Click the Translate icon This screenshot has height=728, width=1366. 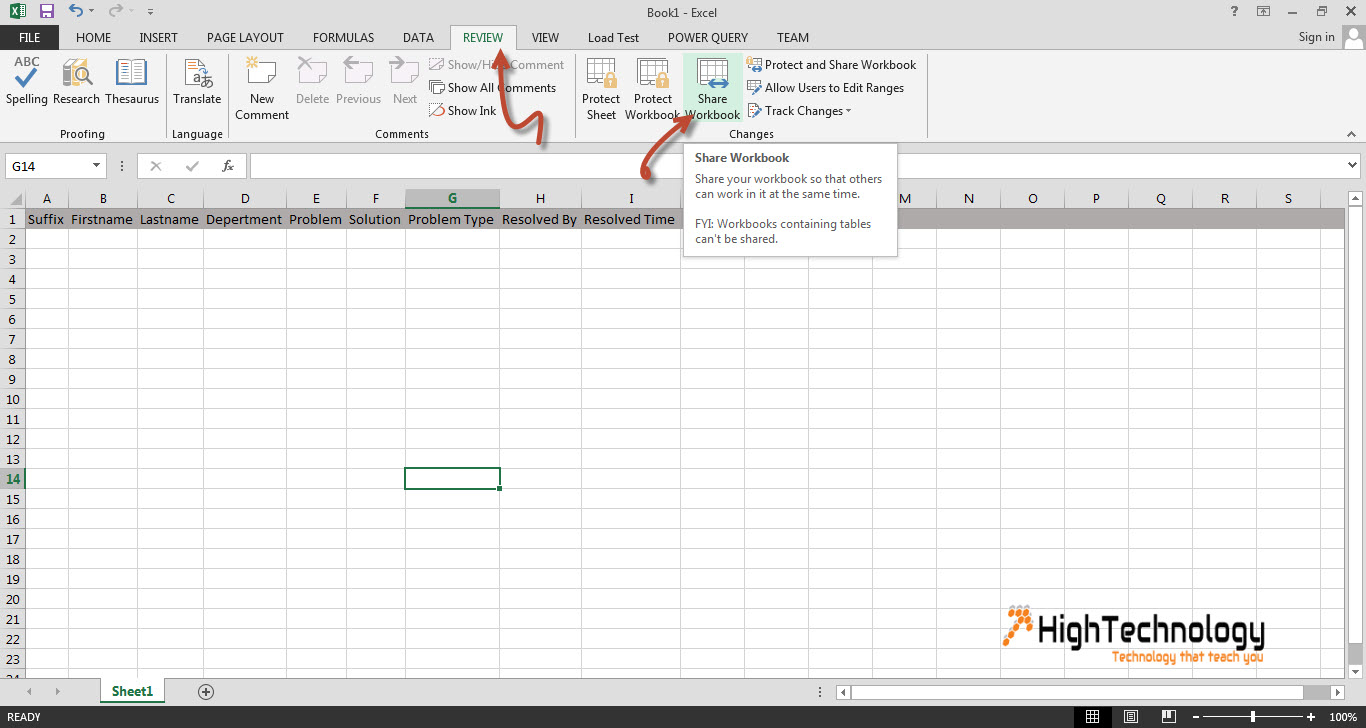click(197, 81)
